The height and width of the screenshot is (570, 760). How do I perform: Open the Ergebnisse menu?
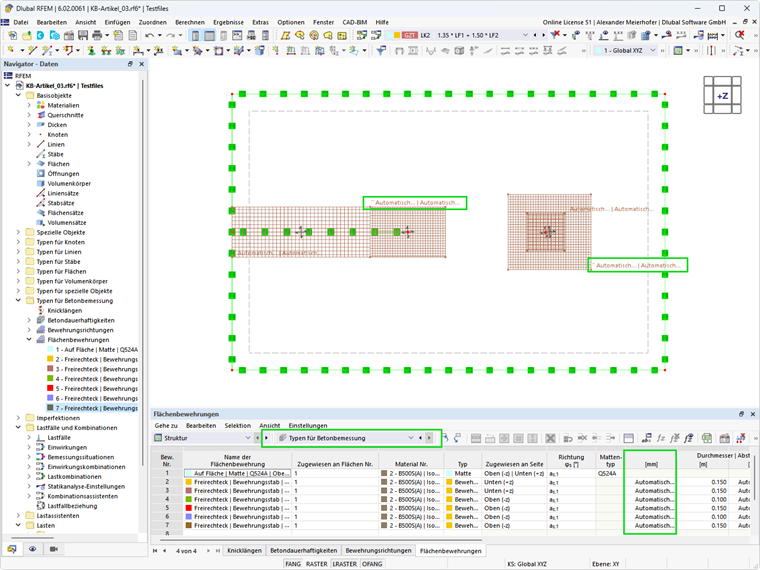[228, 22]
